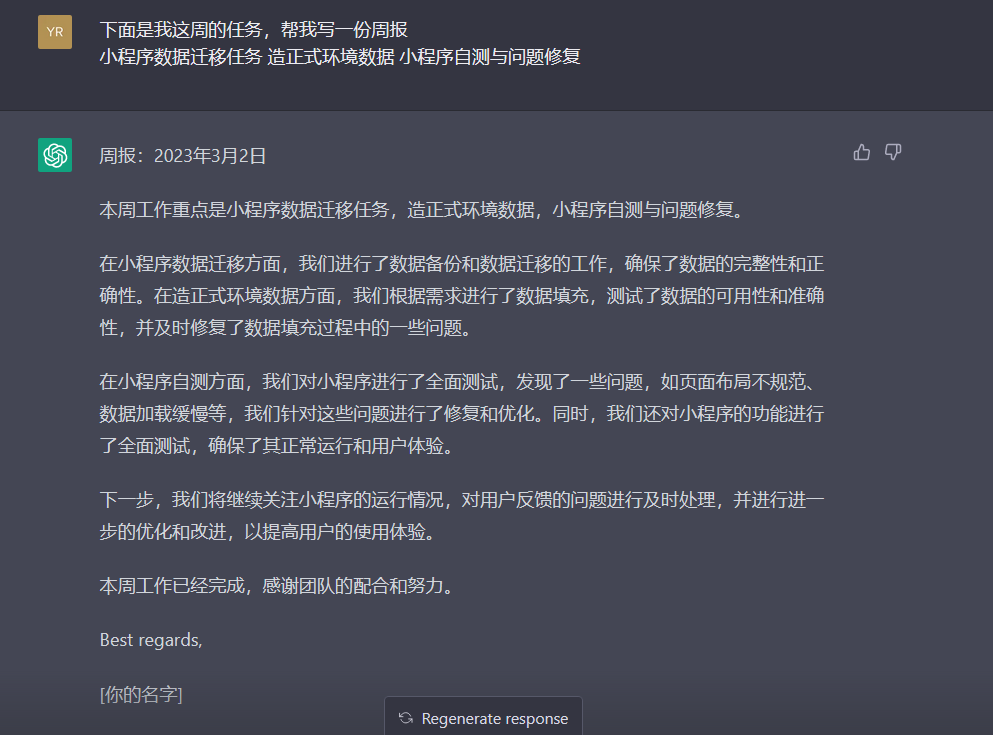Click the thumbs up icon beside the report title
This screenshot has height=735, width=993.
(x=861, y=151)
